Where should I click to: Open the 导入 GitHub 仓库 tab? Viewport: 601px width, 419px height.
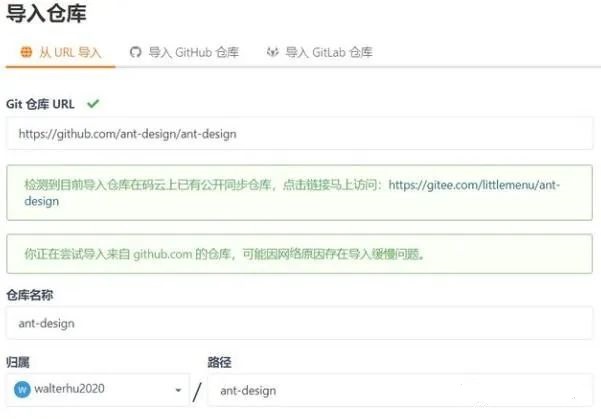184,52
